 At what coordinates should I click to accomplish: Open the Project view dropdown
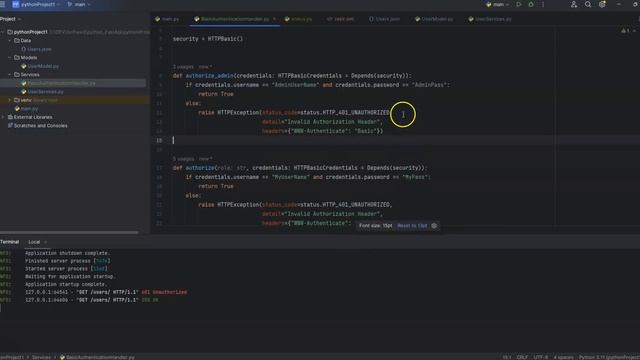tap(11, 19)
